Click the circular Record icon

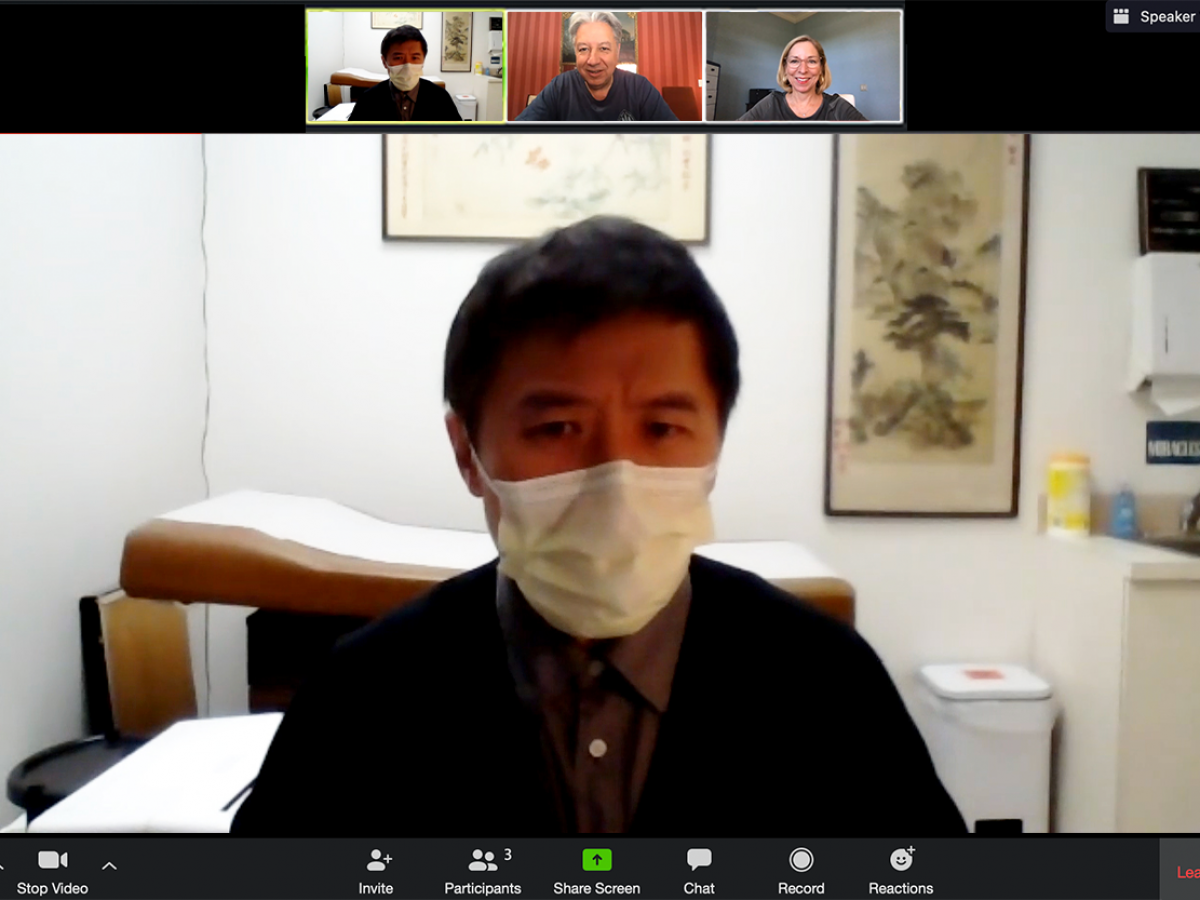(x=801, y=860)
